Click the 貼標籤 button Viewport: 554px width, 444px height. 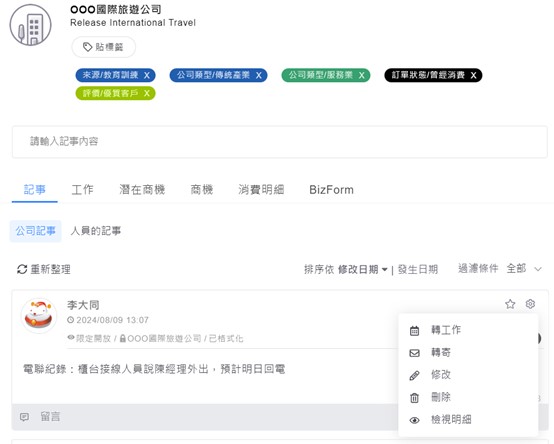coord(104,47)
